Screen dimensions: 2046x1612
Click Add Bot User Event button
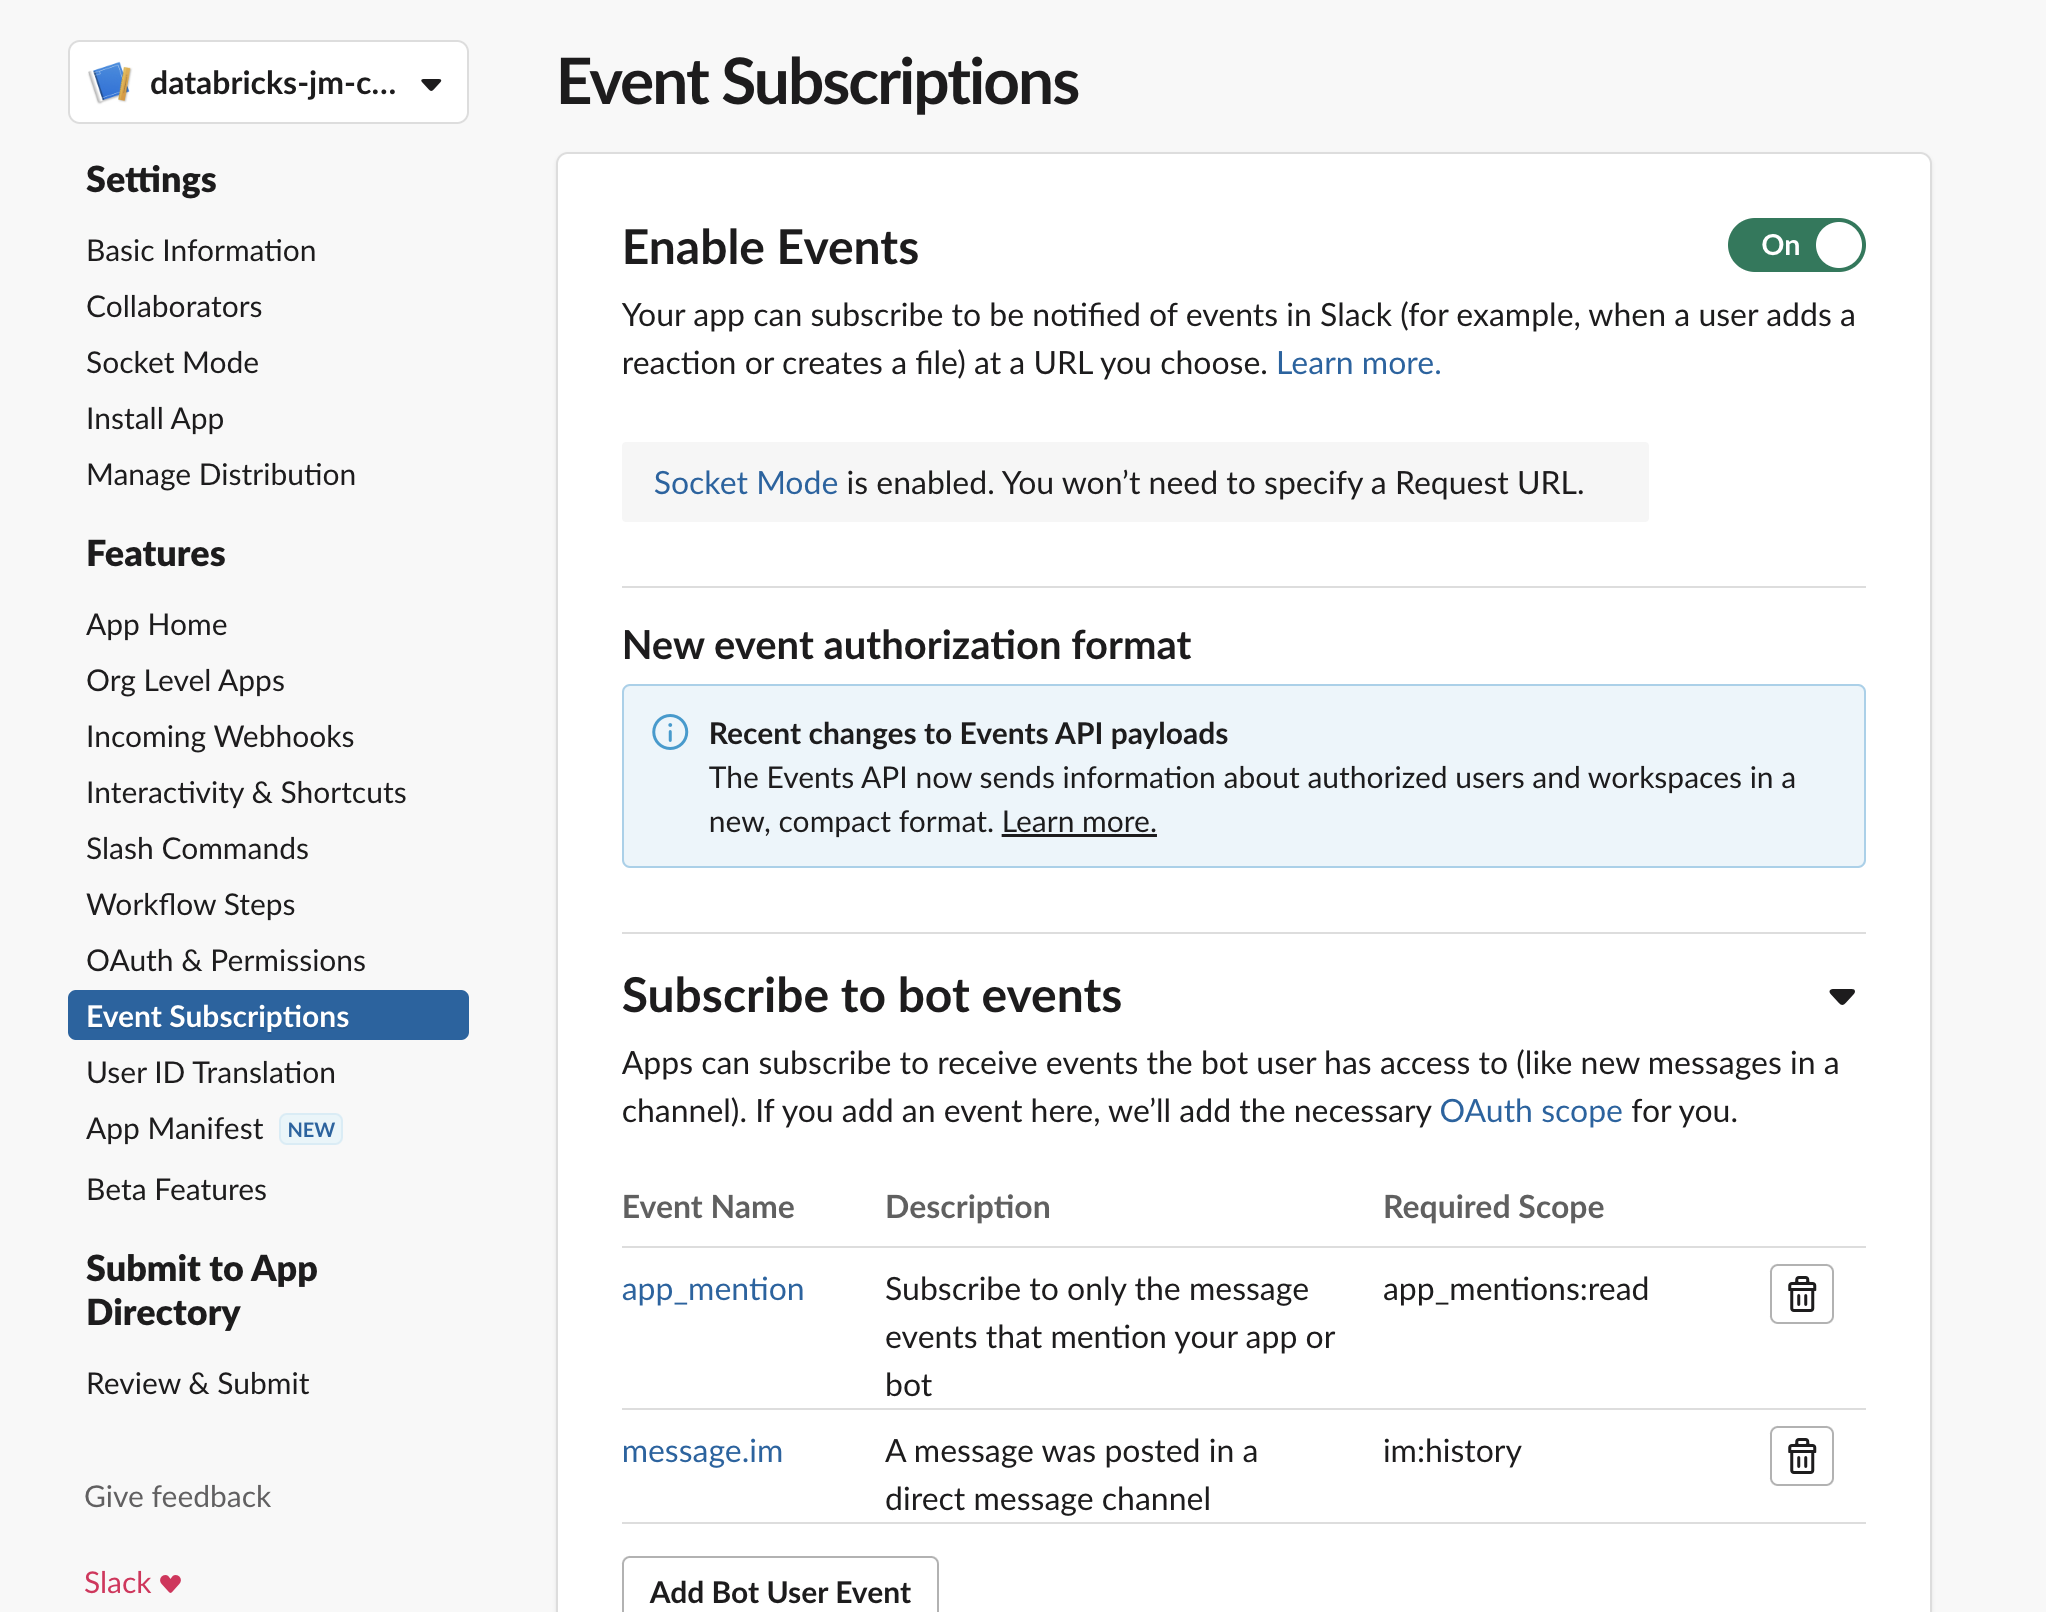[x=780, y=1590]
